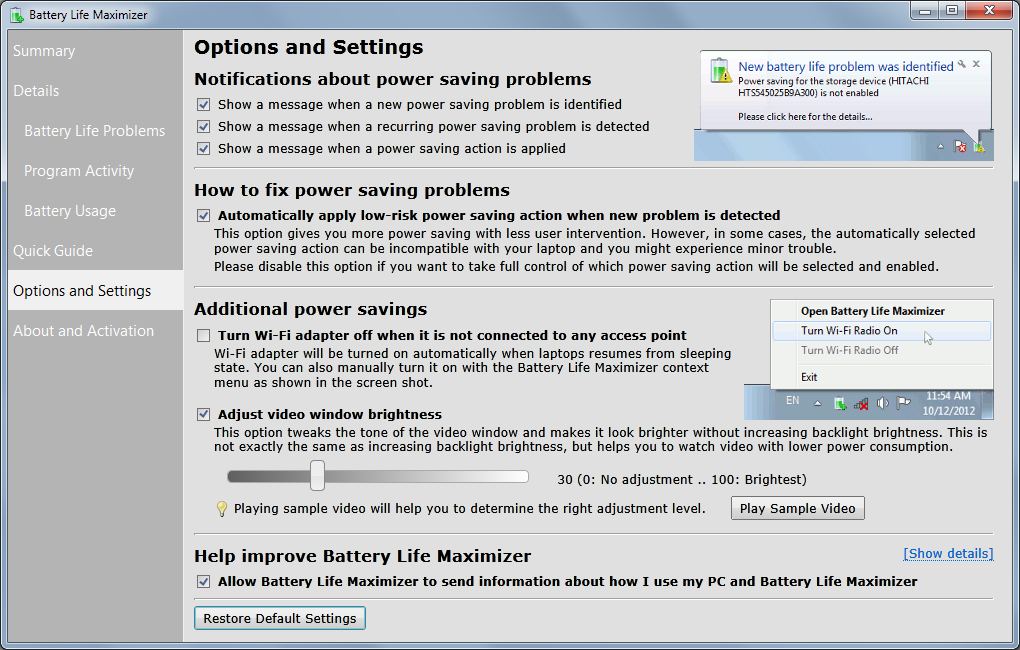Image resolution: width=1020 pixels, height=650 pixels.
Task: Click the Show details link
Action: [x=948, y=554]
